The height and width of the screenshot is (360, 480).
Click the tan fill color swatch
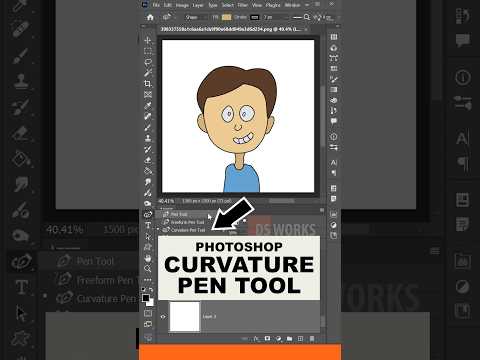(227, 17)
